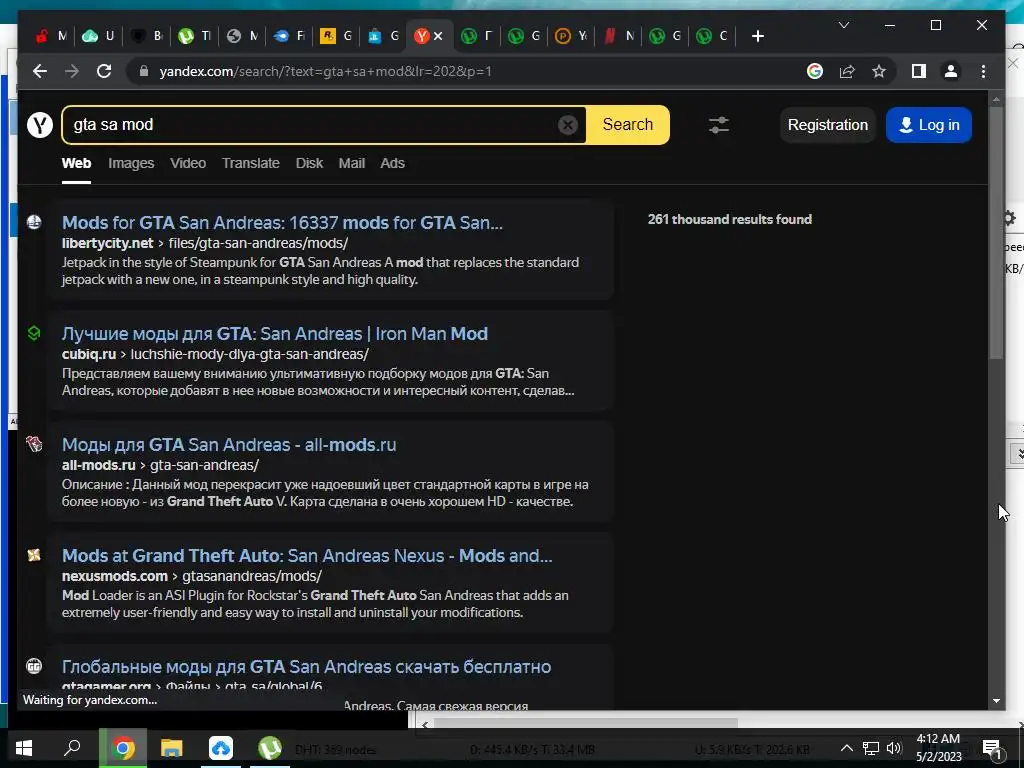Open the Iron Man Mod cubiq.ru result
1024x768 pixels.
coord(274,334)
